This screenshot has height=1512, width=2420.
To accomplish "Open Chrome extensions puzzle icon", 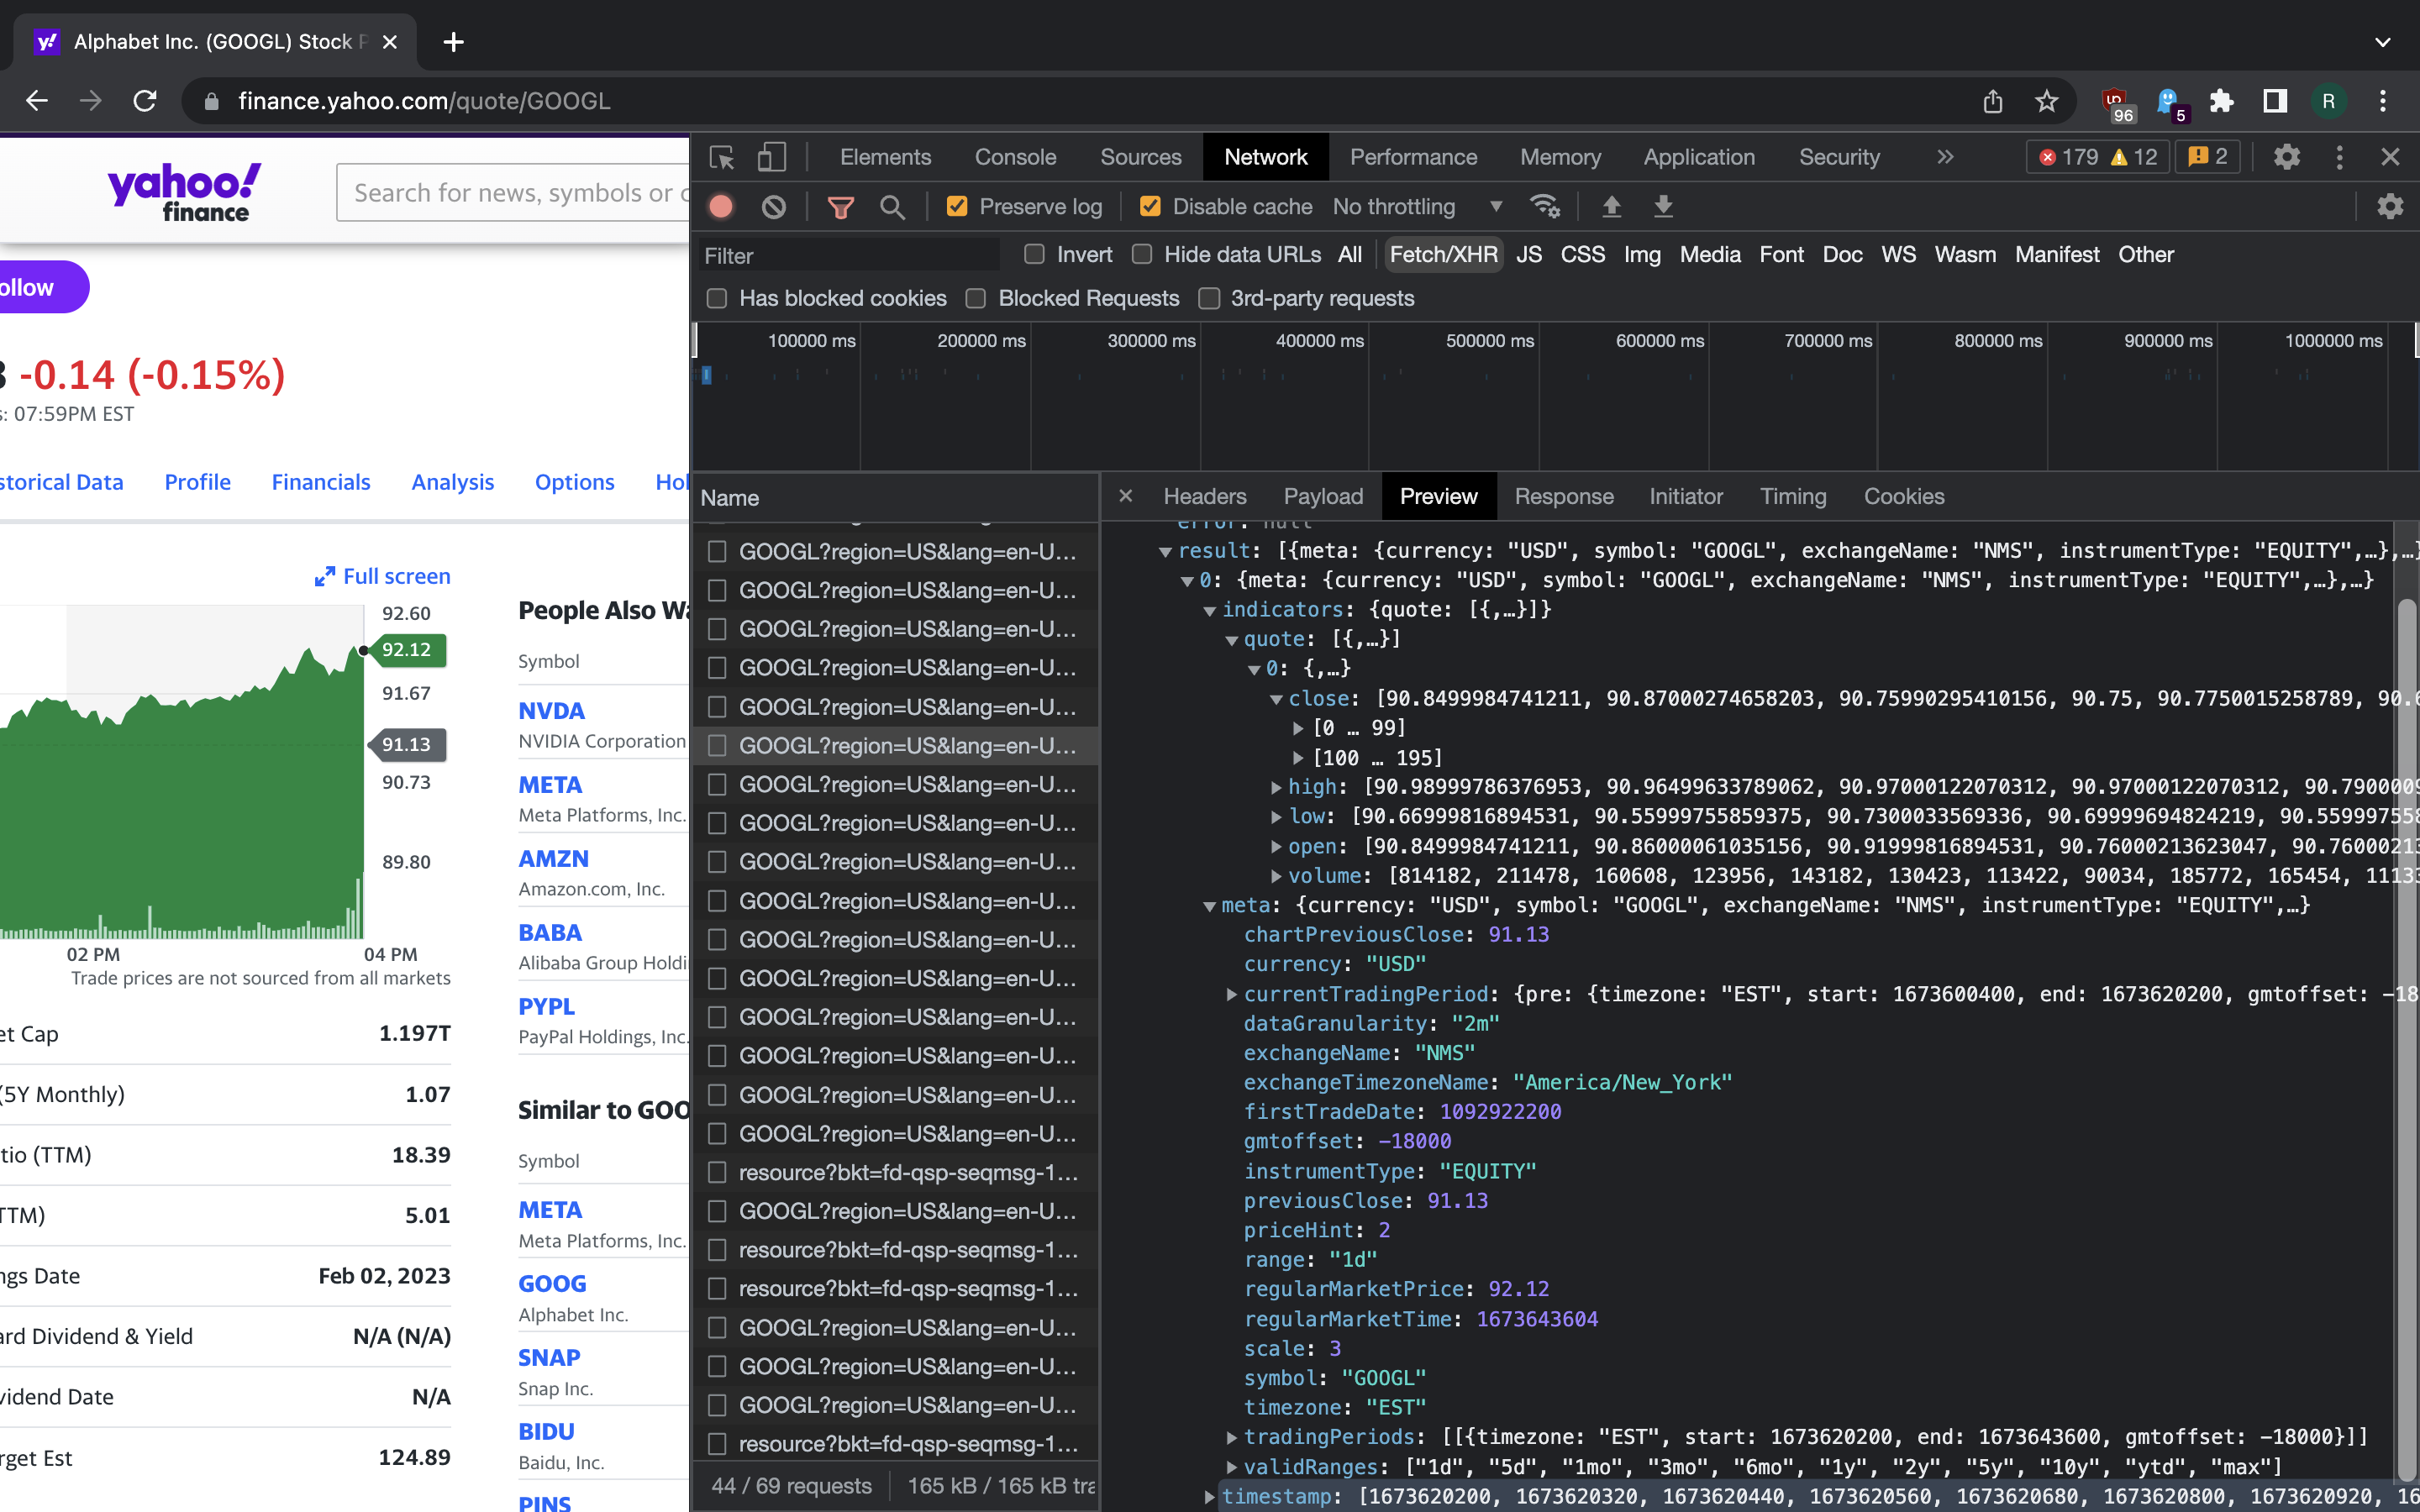I will point(2221,101).
